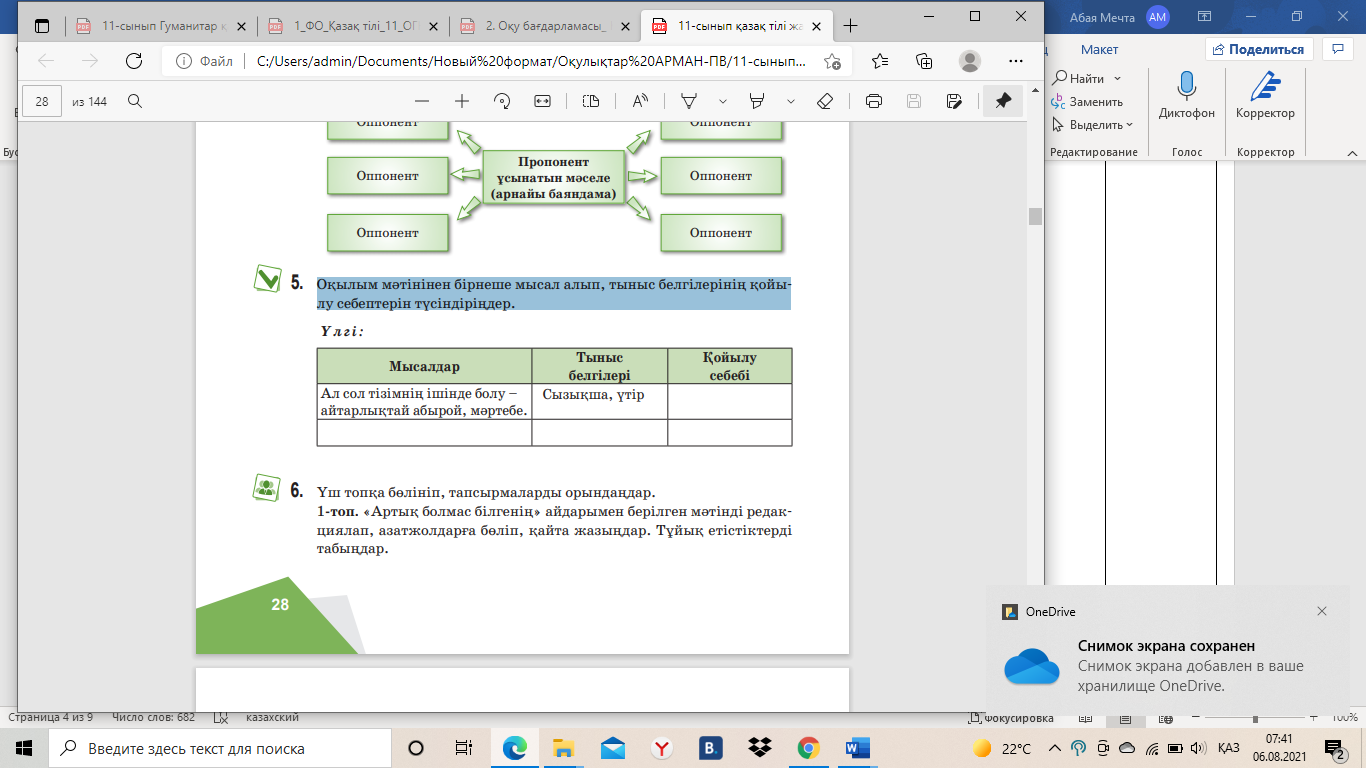Rotate the PDF page
Viewport: 1366px width, 768px height.
click(503, 101)
